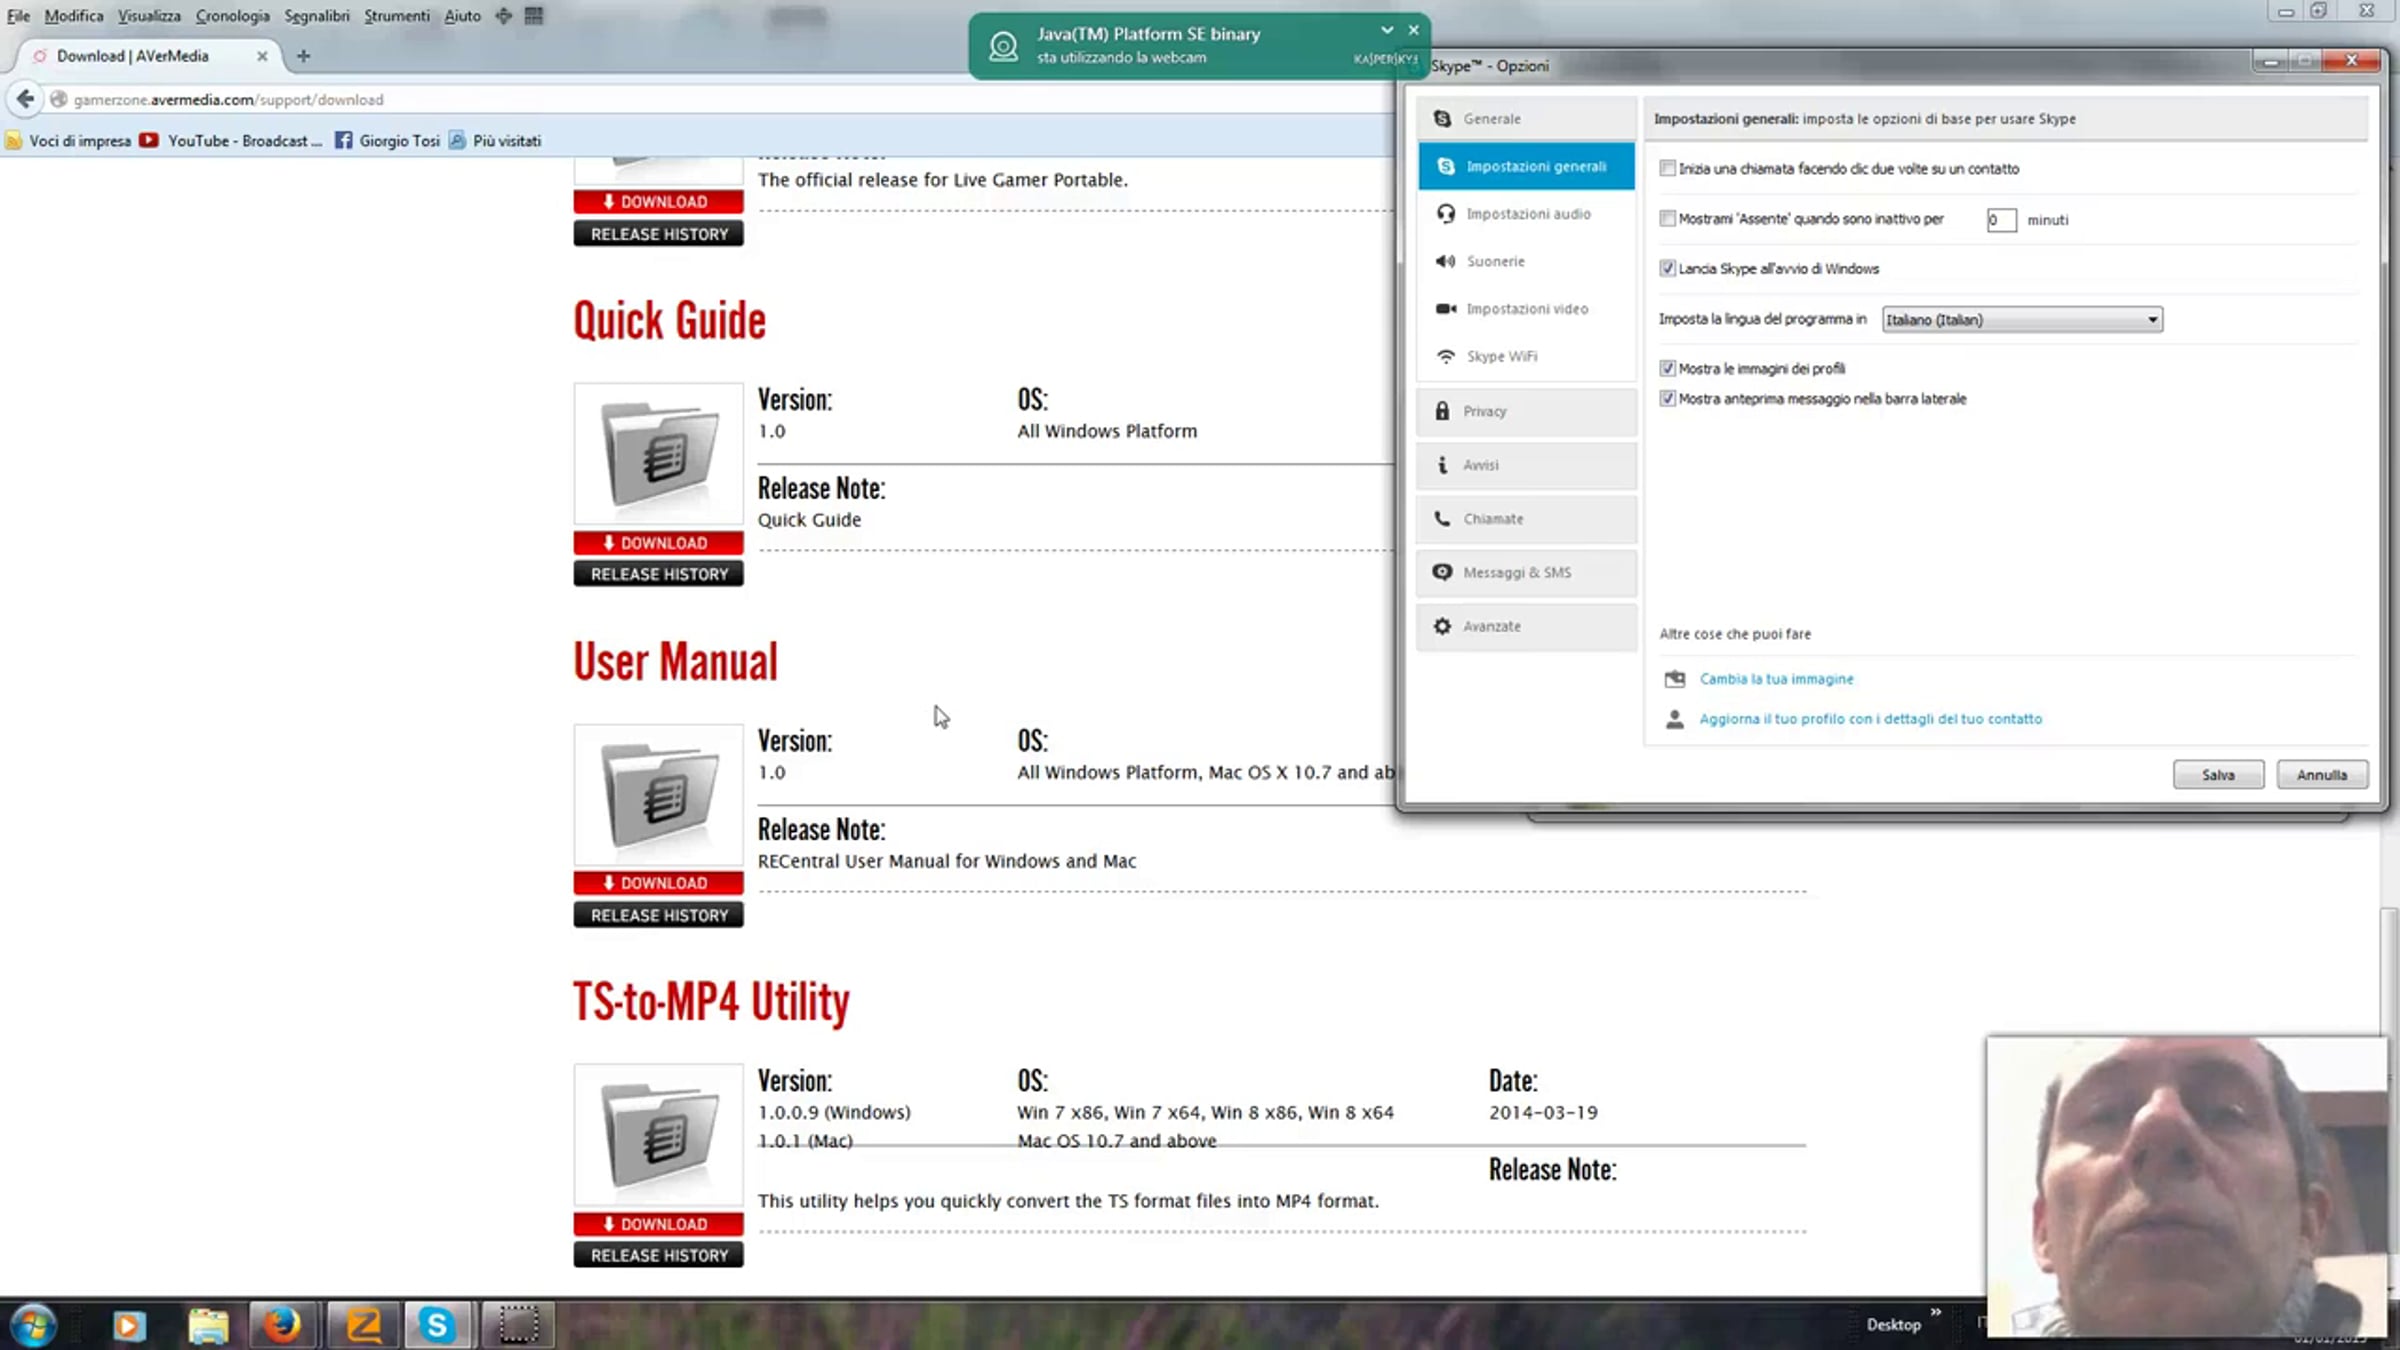Expand the Kaspersky webcam notification chevron
The image size is (2400, 1350).
coord(1387,30)
